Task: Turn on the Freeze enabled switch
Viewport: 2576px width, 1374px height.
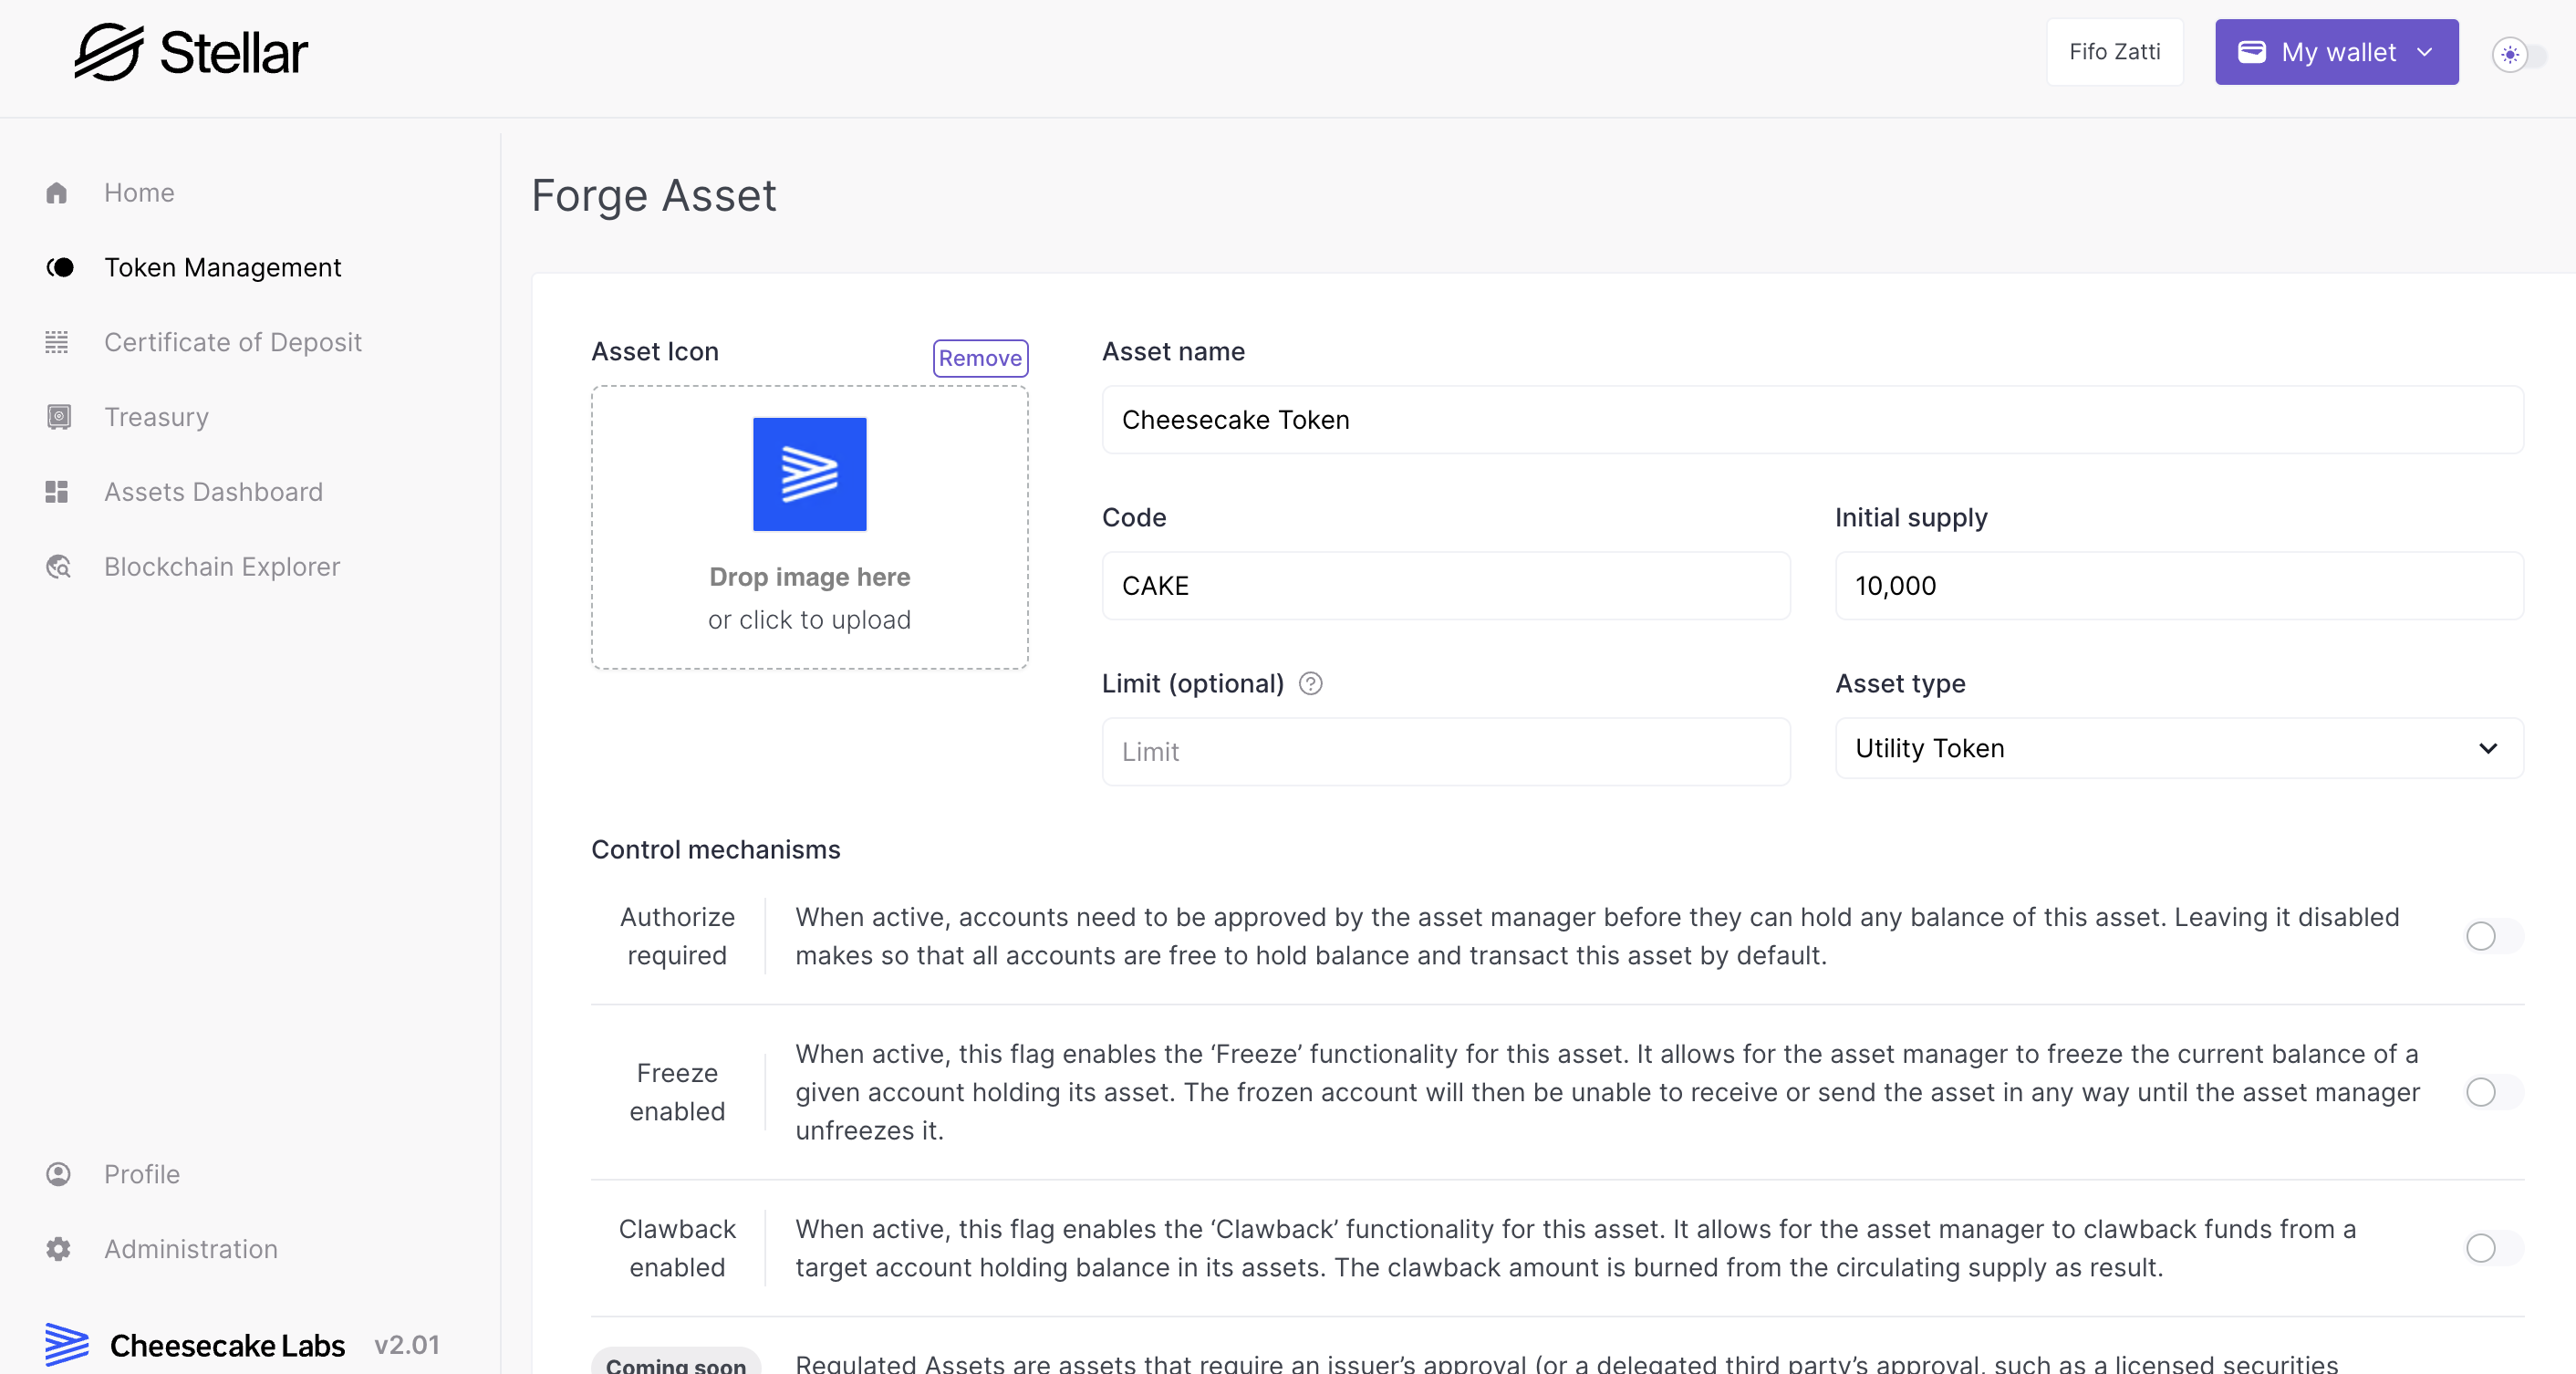Action: [x=2492, y=1092]
